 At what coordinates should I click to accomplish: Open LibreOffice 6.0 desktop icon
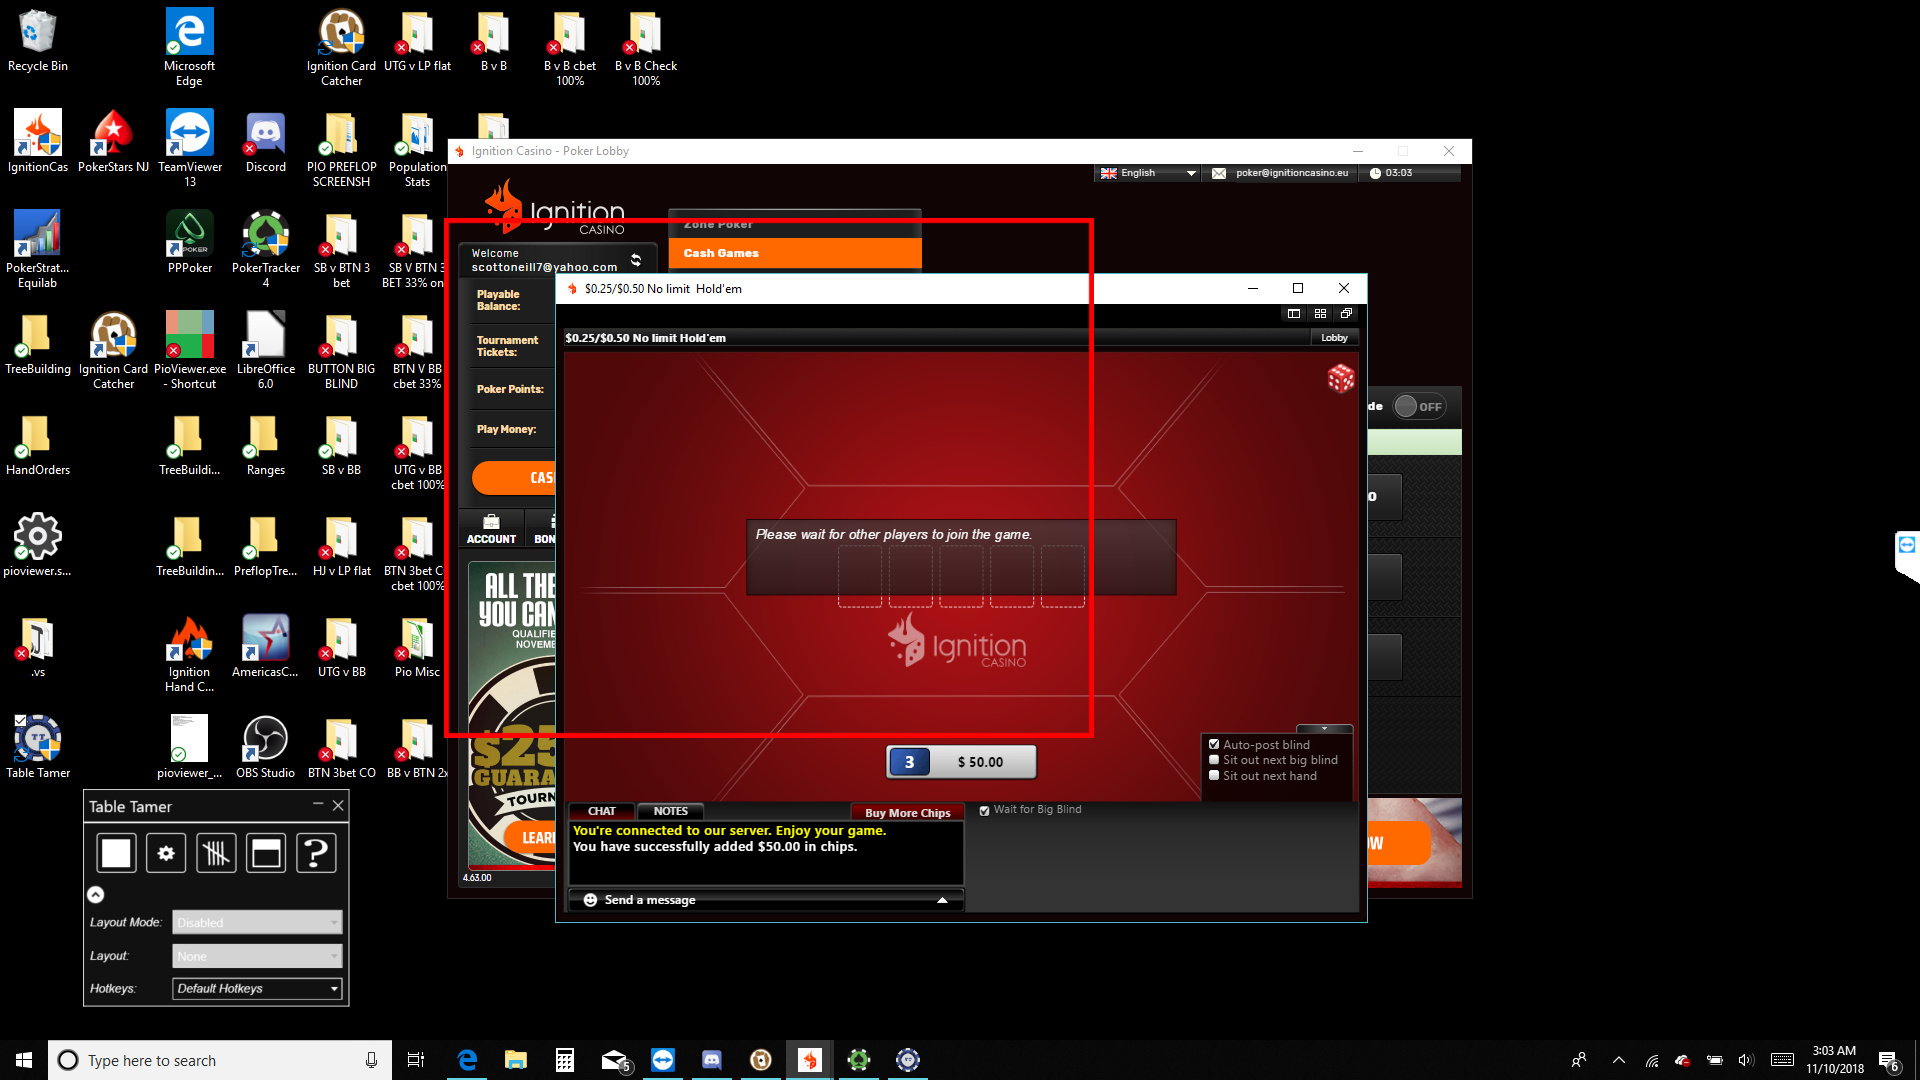point(266,351)
